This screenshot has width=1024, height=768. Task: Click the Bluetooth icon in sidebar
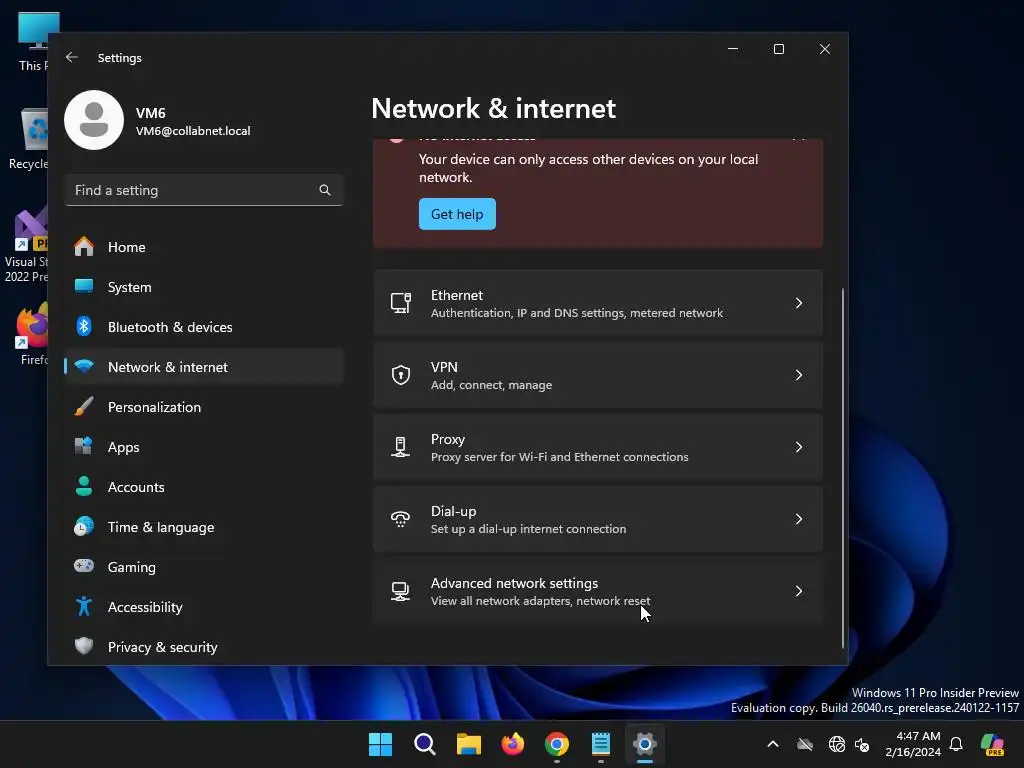coord(84,327)
